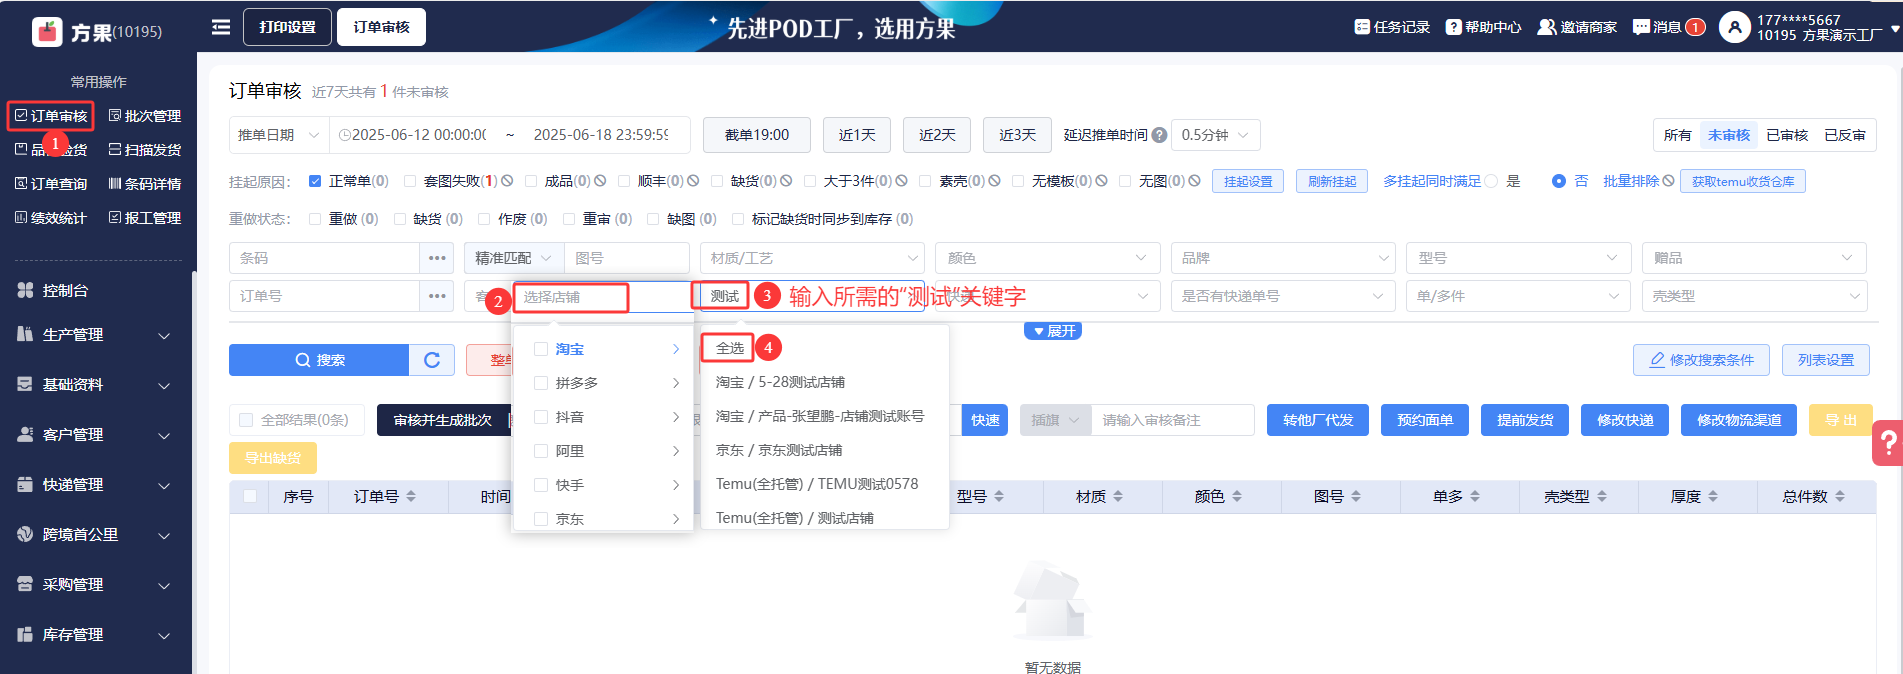
Task: Check the 顺丰 hold reason
Action: 624,181
